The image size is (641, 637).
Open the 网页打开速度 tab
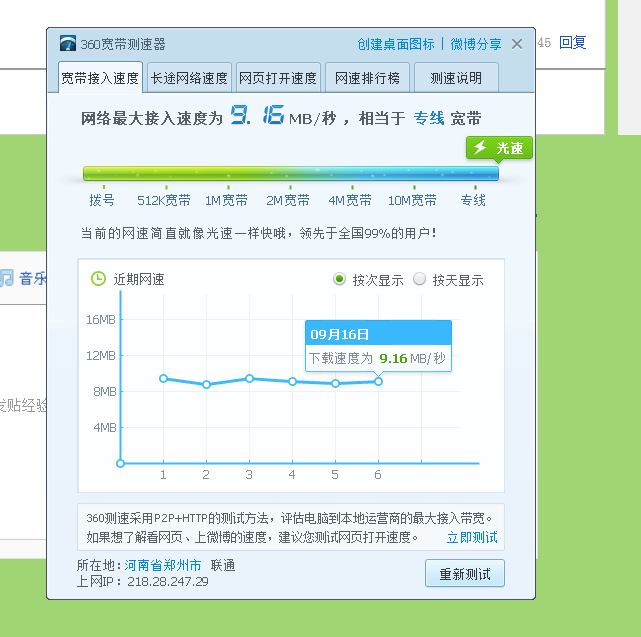pos(278,78)
